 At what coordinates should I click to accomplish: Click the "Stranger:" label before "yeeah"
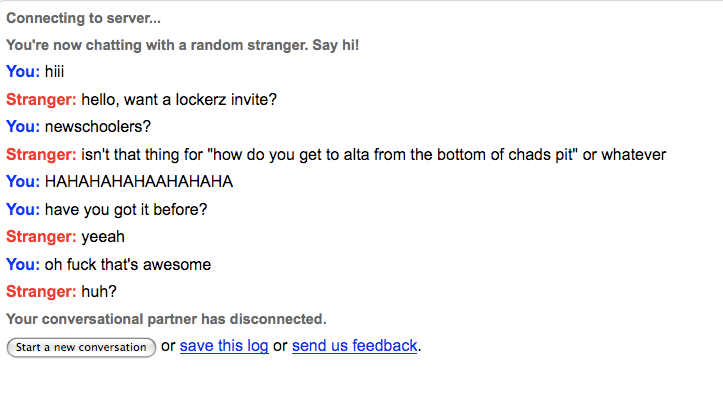click(41, 237)
